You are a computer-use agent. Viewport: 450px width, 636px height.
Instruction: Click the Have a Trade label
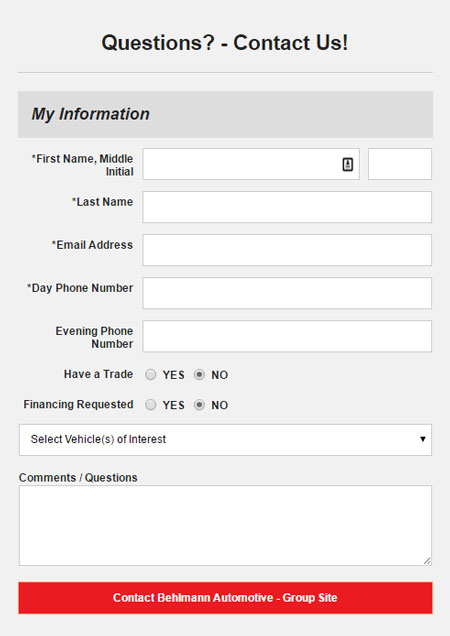98,374
